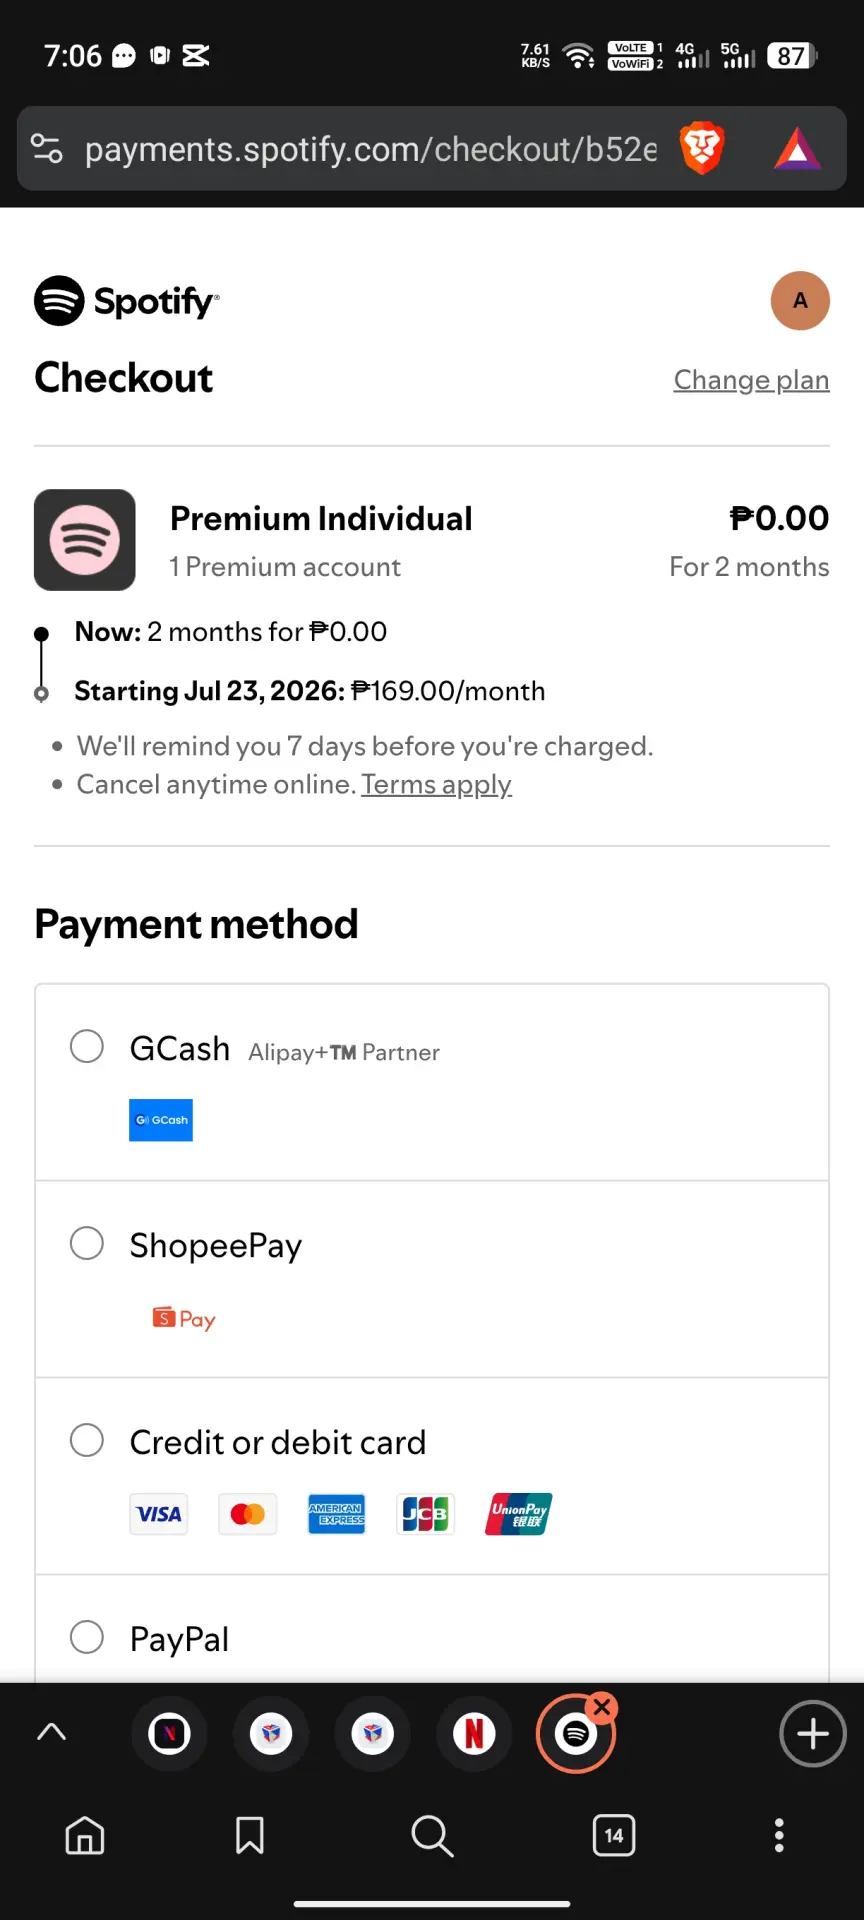Open Brave Rewards triangle icon
The width and height of the screenshot is (864, 1920).
click(x=797, y=149)
